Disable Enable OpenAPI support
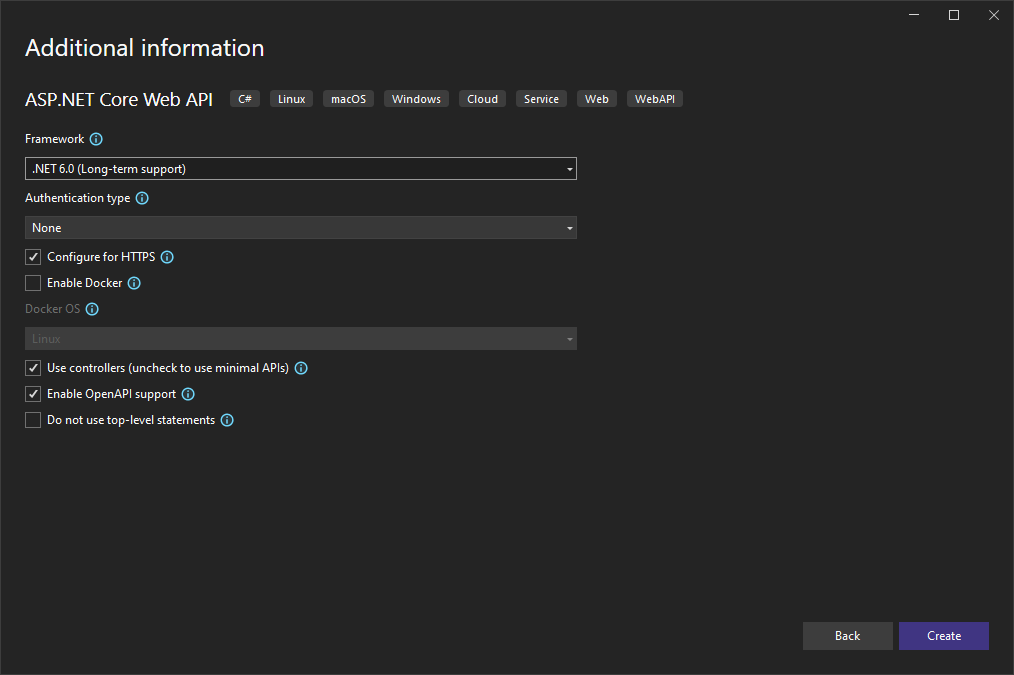The height and width of the screenshot is (675, 1014). tap(32, 393)
